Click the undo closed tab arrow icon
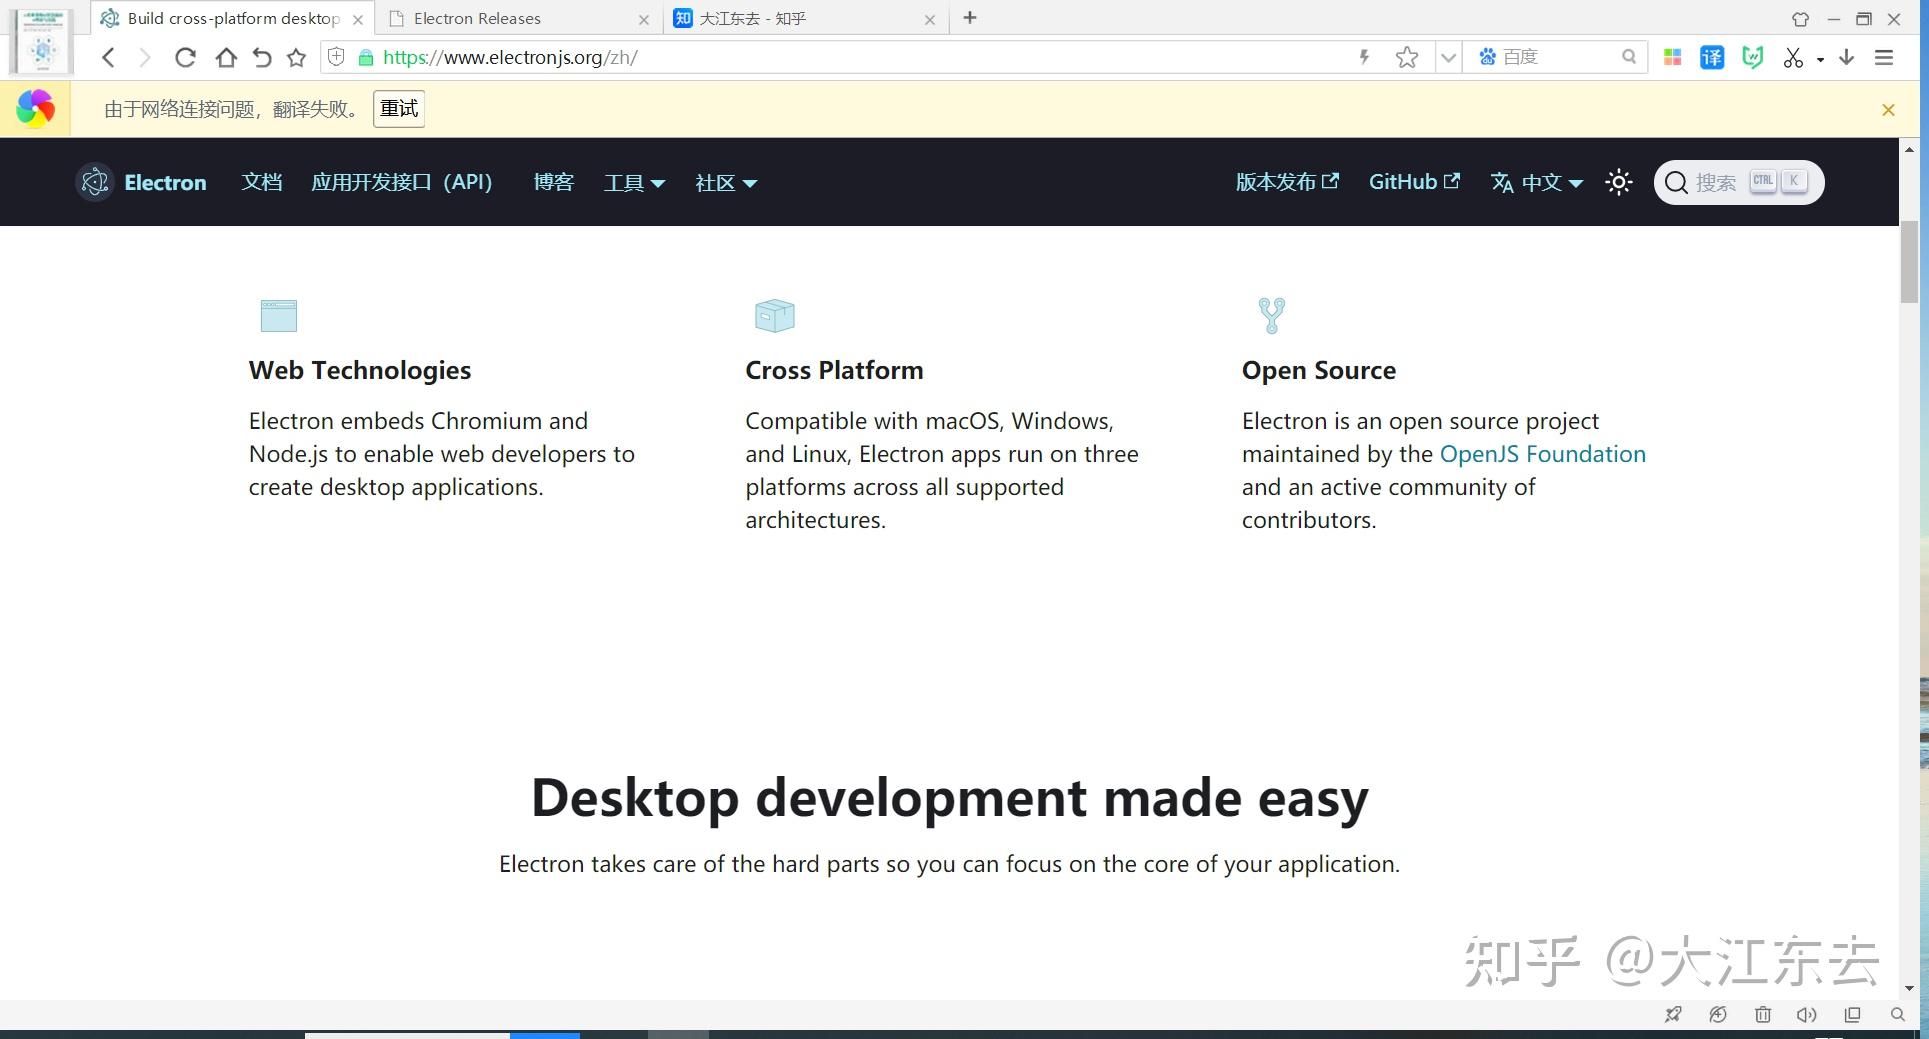Viewport: 1929px width, 1039px height. 262,58
